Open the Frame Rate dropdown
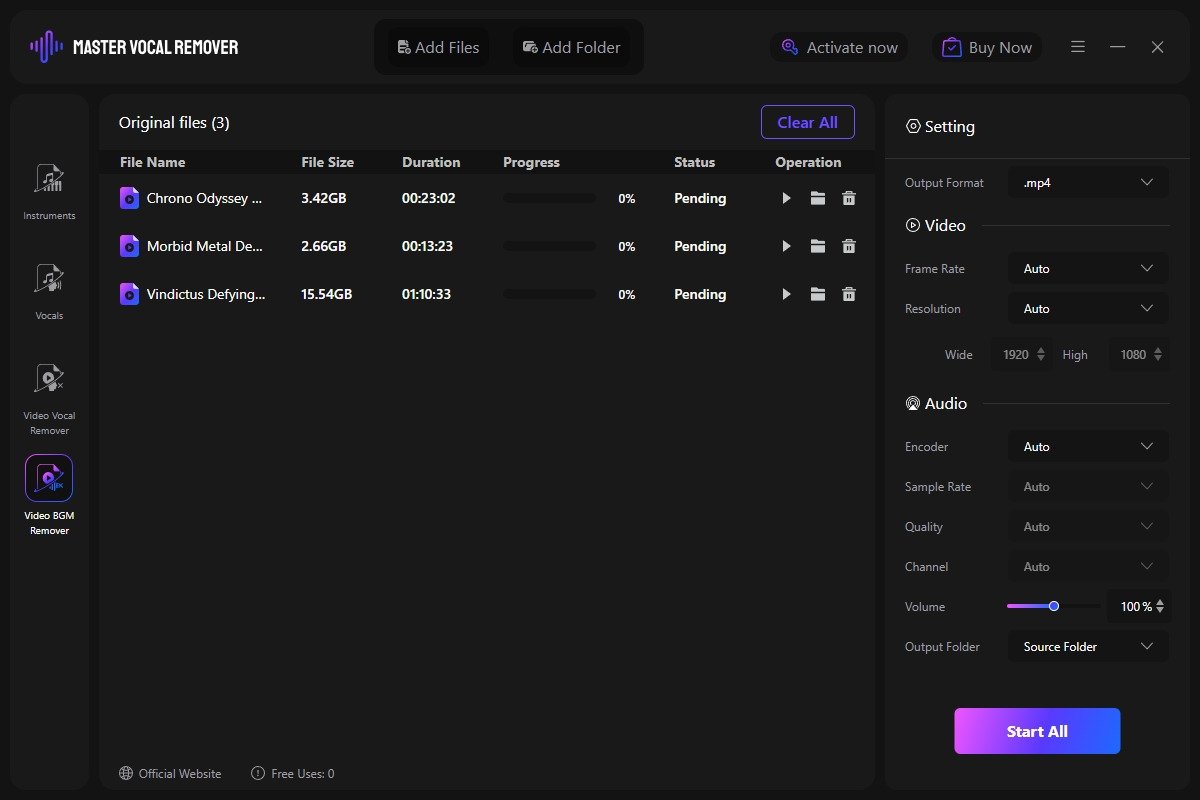Screen dimensions: 1200x800 tap(1088, 269)
